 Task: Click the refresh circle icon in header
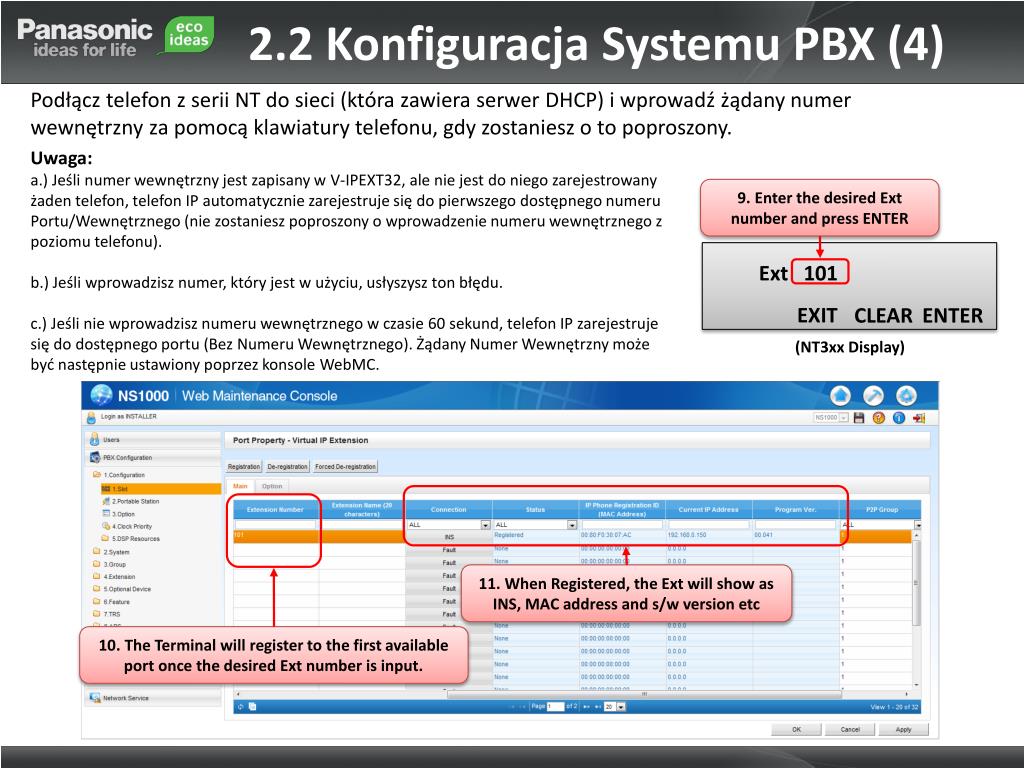(x=906, y=395)
